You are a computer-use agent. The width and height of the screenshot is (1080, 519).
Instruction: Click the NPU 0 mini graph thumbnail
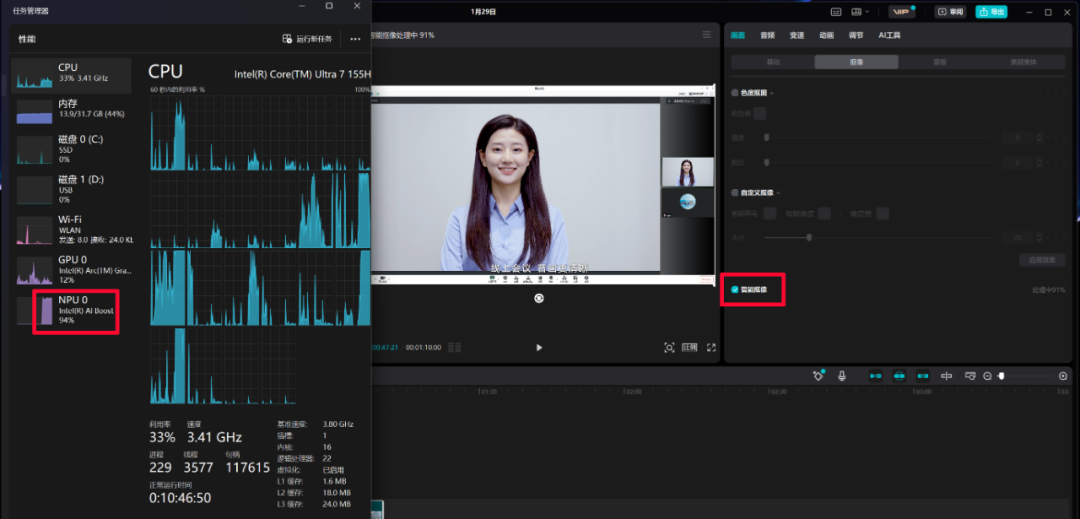tap(34, 310)
